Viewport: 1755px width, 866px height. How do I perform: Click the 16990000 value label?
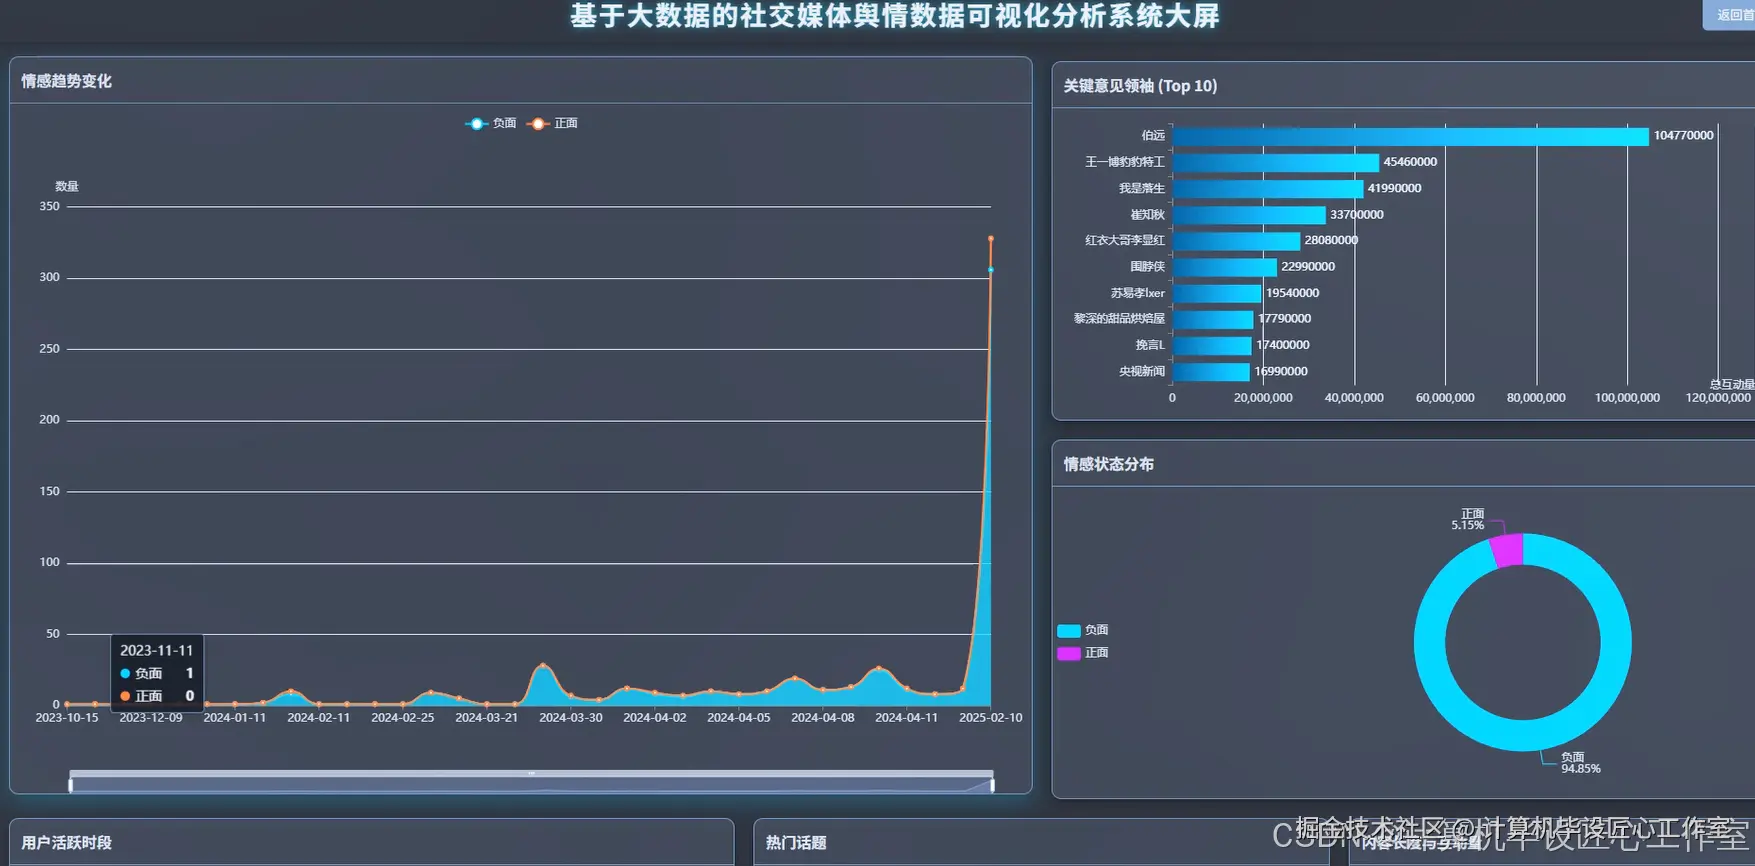pos(1281,372)
